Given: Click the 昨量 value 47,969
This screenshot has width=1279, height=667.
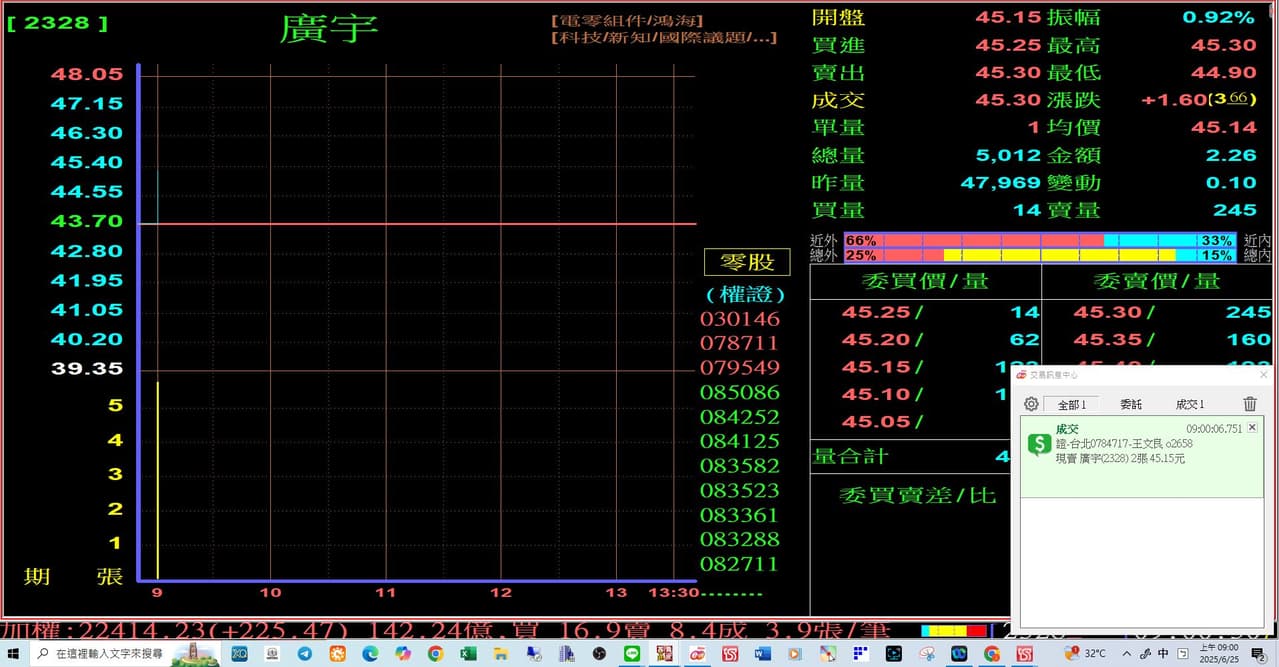Looking at the screenshot, I should point(1003,182).
